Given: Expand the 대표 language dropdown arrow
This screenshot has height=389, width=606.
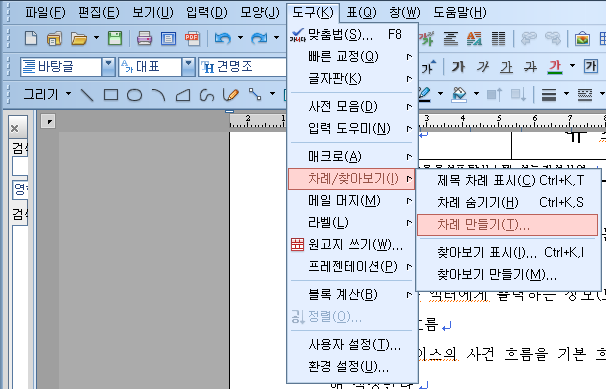Looking at the screenshot, I should click(x=188, y=67).
